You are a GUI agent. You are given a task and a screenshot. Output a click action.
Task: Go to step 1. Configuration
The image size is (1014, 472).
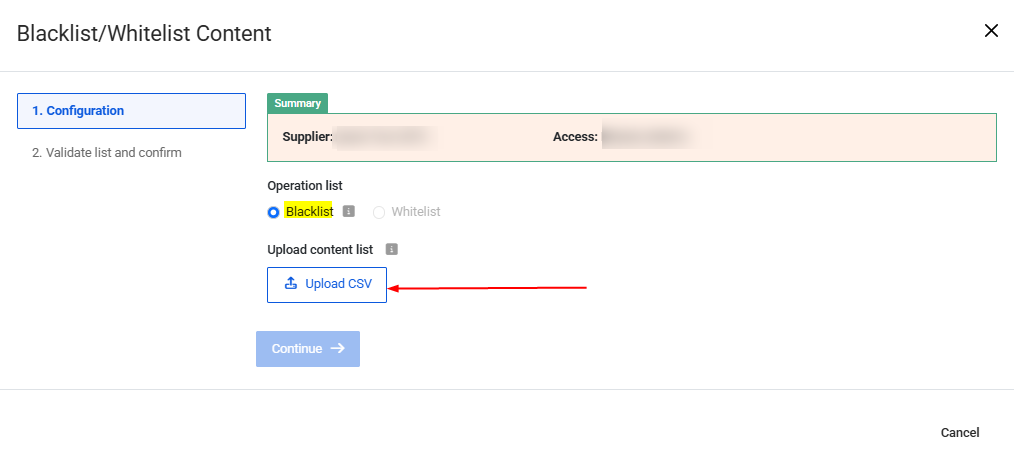(x=131, y=111)
